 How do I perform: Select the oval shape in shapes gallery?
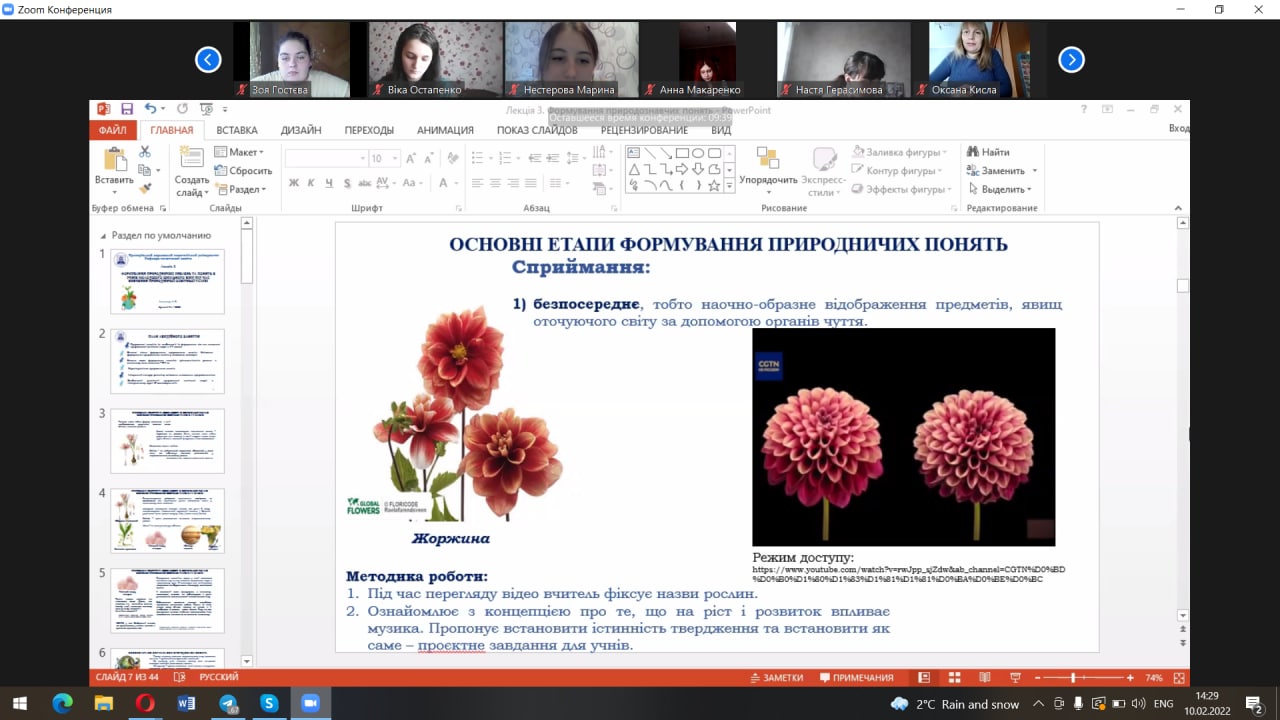click(x=698, y=153)
